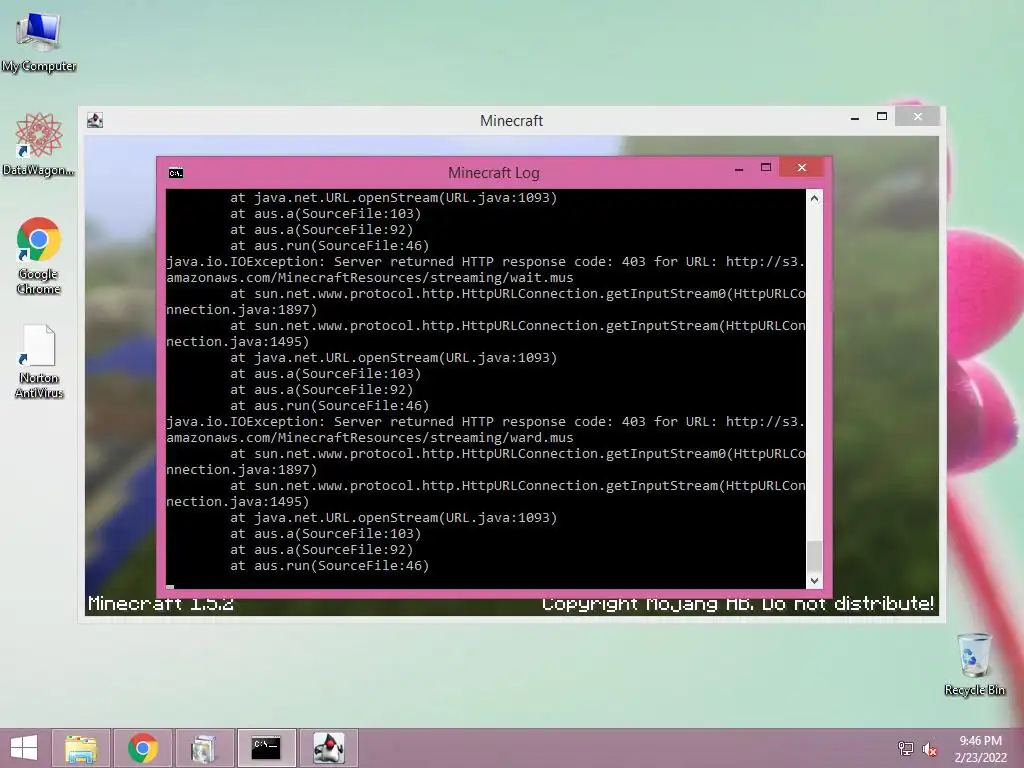Click the Copyright Mojang AB notice
The height and width of the screenshot is (768, 1024).
coord(738,603)
